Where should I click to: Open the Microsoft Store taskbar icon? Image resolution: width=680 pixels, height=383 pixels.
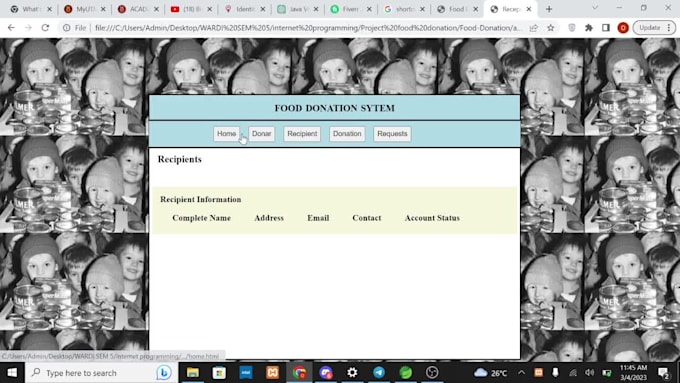click(x=219, y=373)
